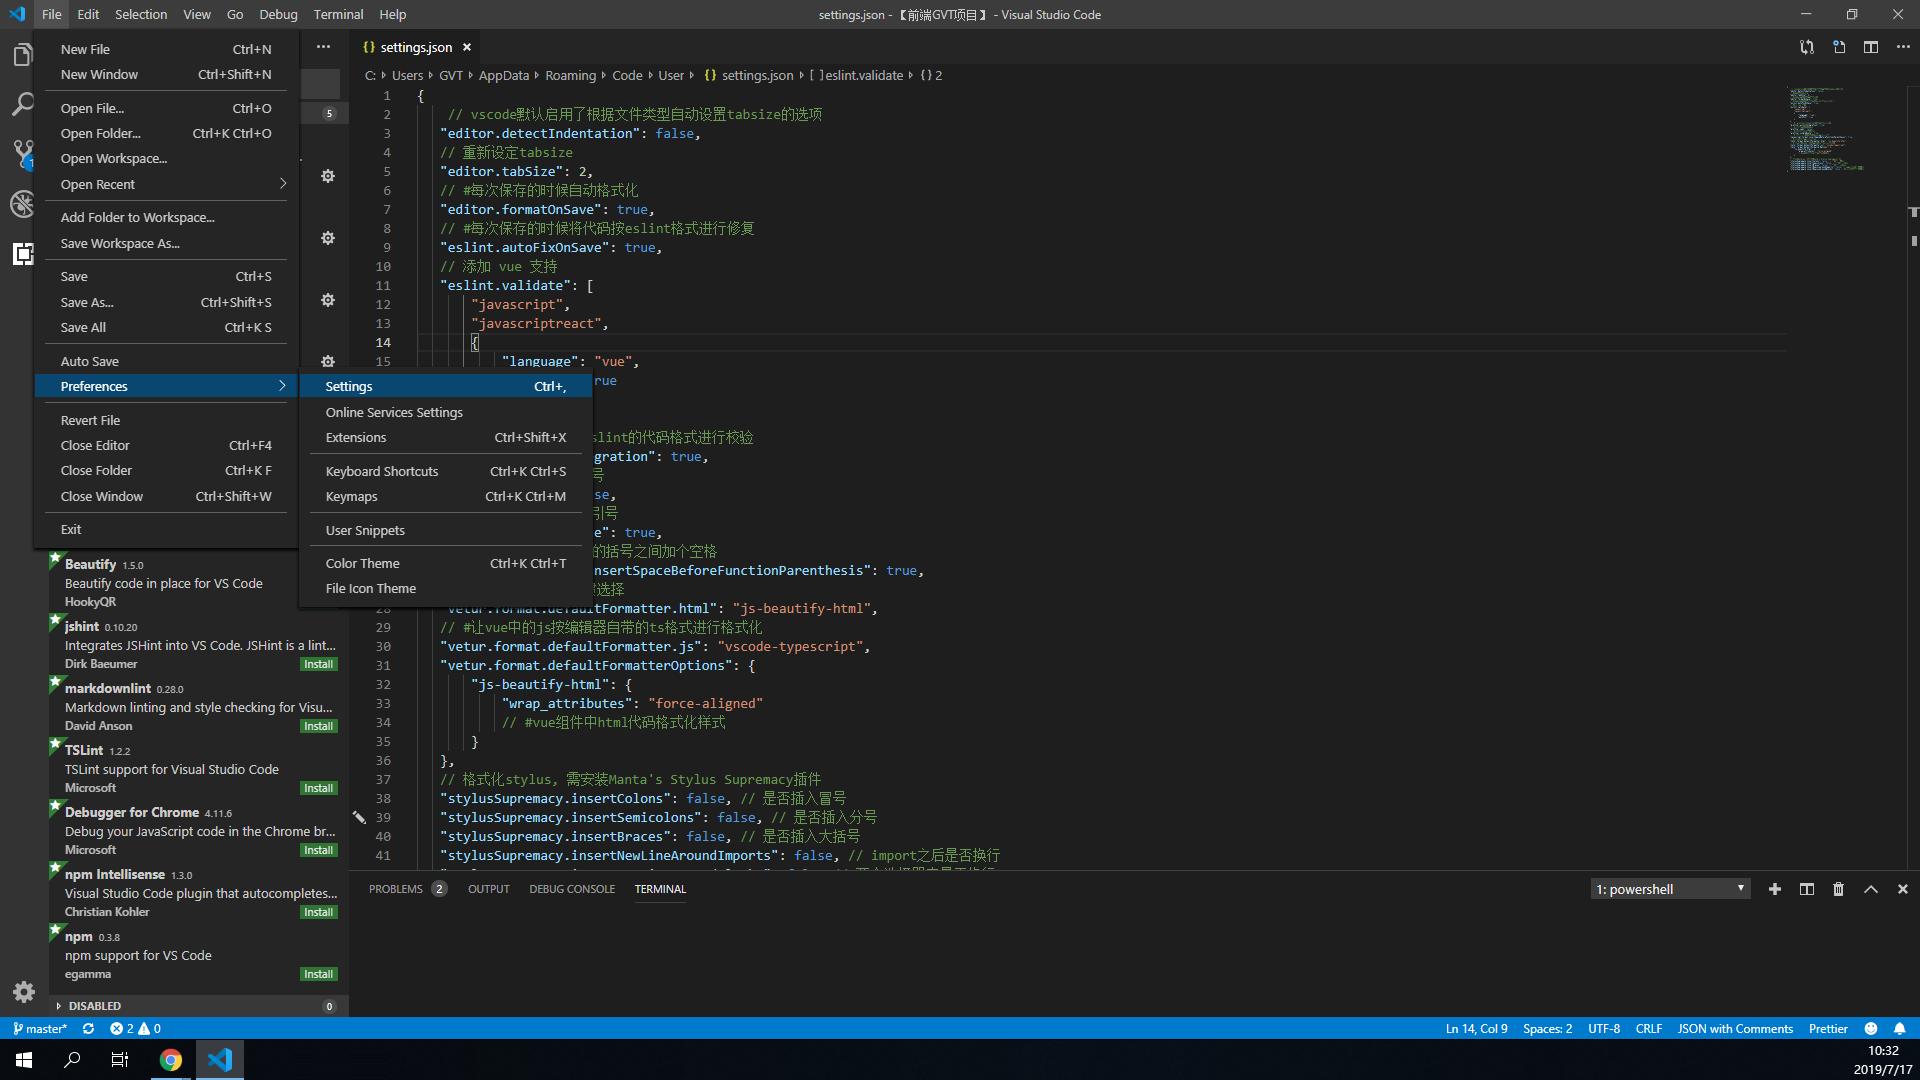Open the Debug view in the activity bar
This screenshot has height=1080, width=1920.
[x=24, y=205]
